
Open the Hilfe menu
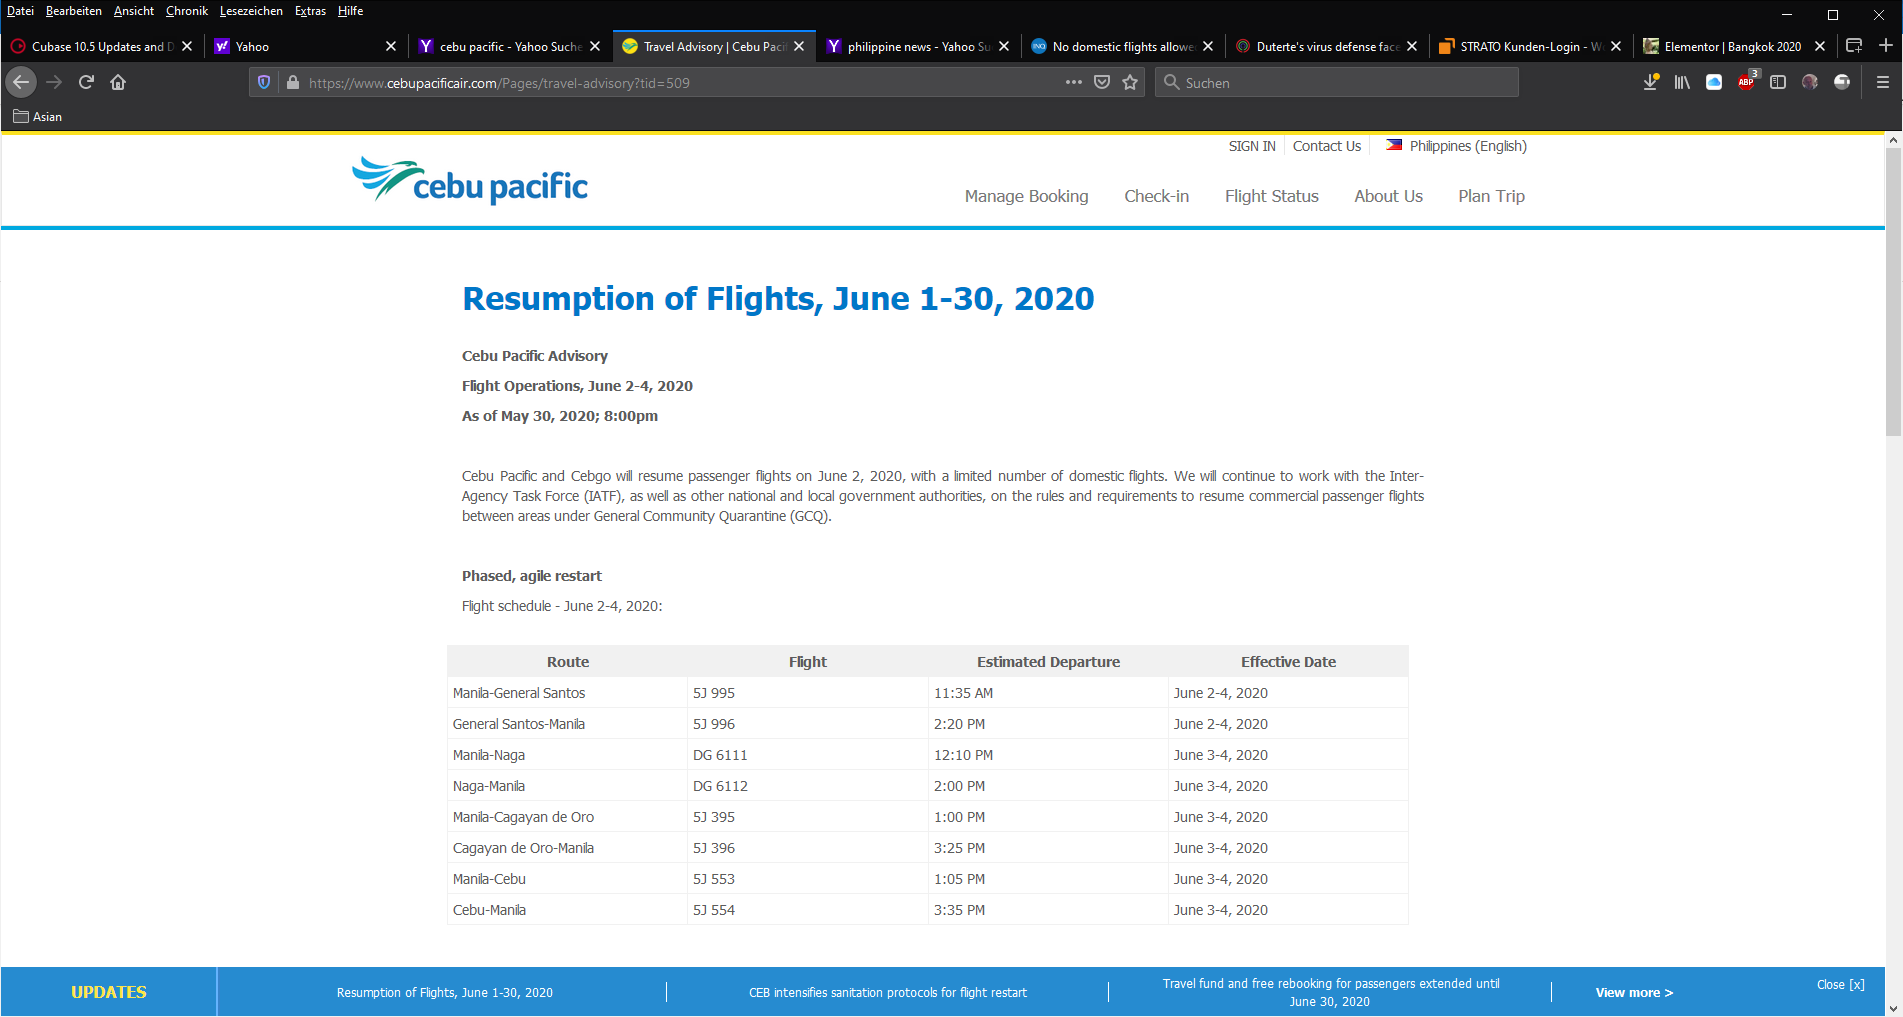tap(350, 11)
